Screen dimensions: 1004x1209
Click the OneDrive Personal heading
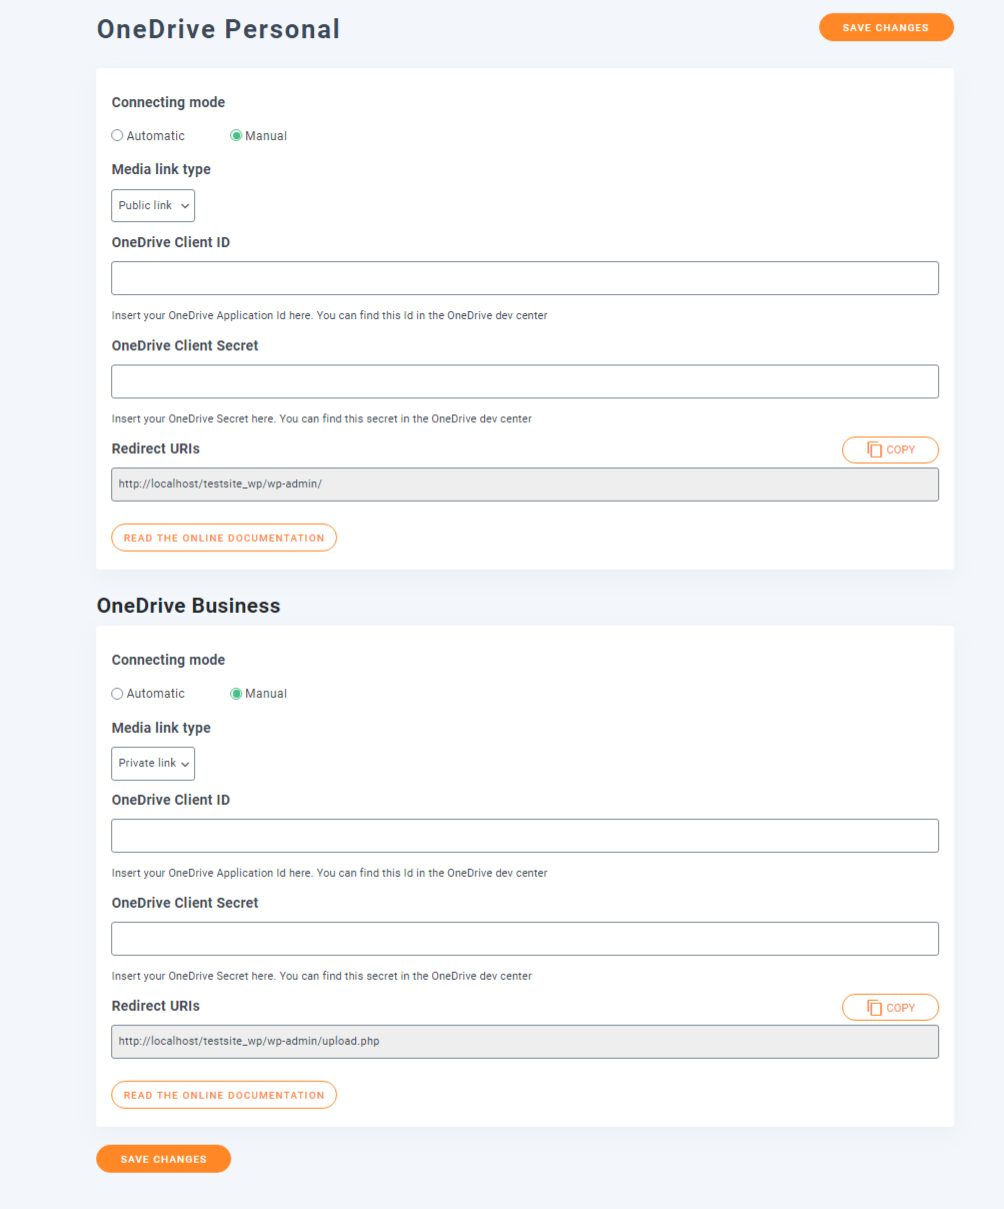218,29
